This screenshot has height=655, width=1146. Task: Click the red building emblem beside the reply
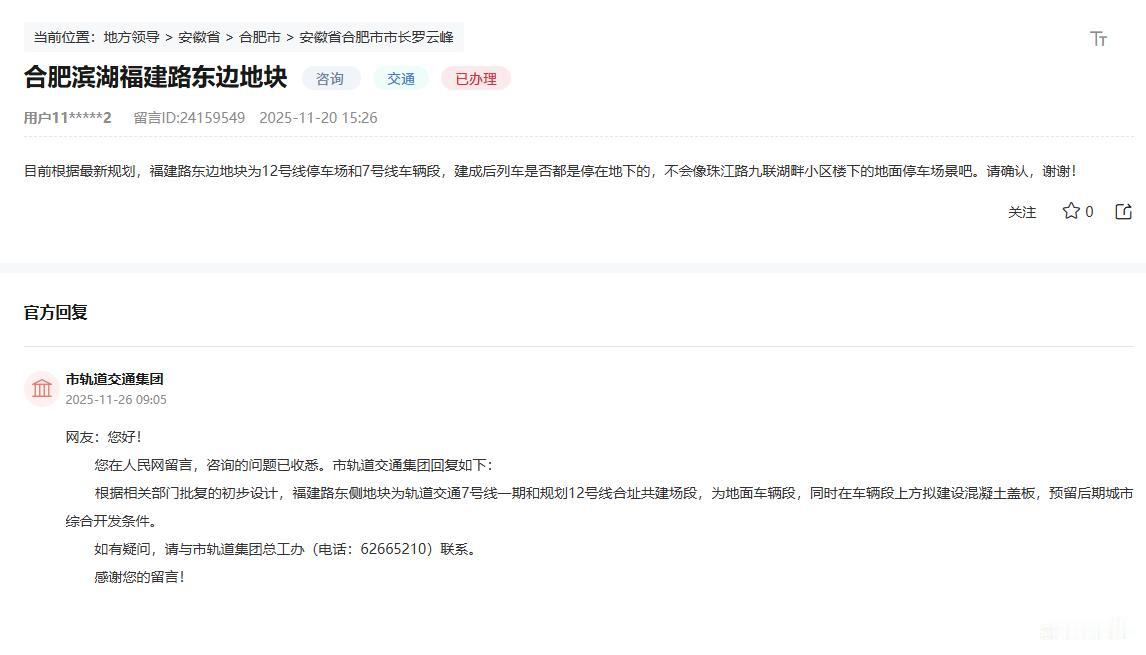tap(41, 388)
